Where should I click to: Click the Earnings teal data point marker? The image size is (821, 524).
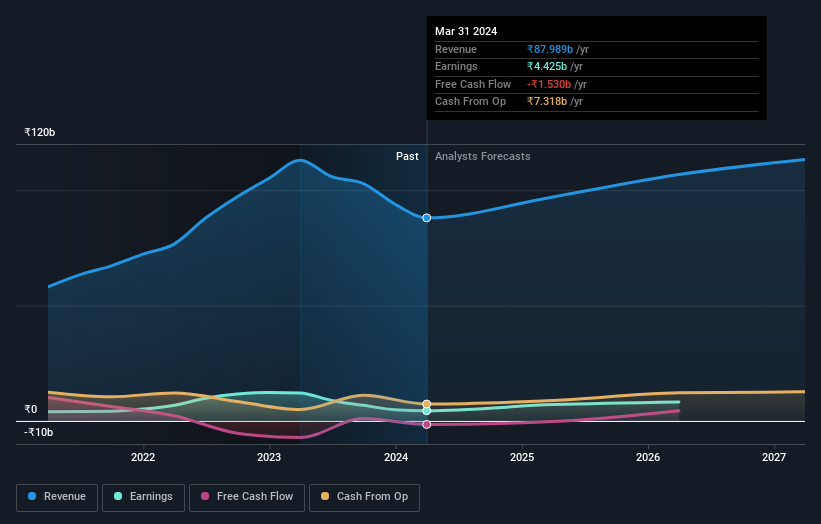click(427, 411)
